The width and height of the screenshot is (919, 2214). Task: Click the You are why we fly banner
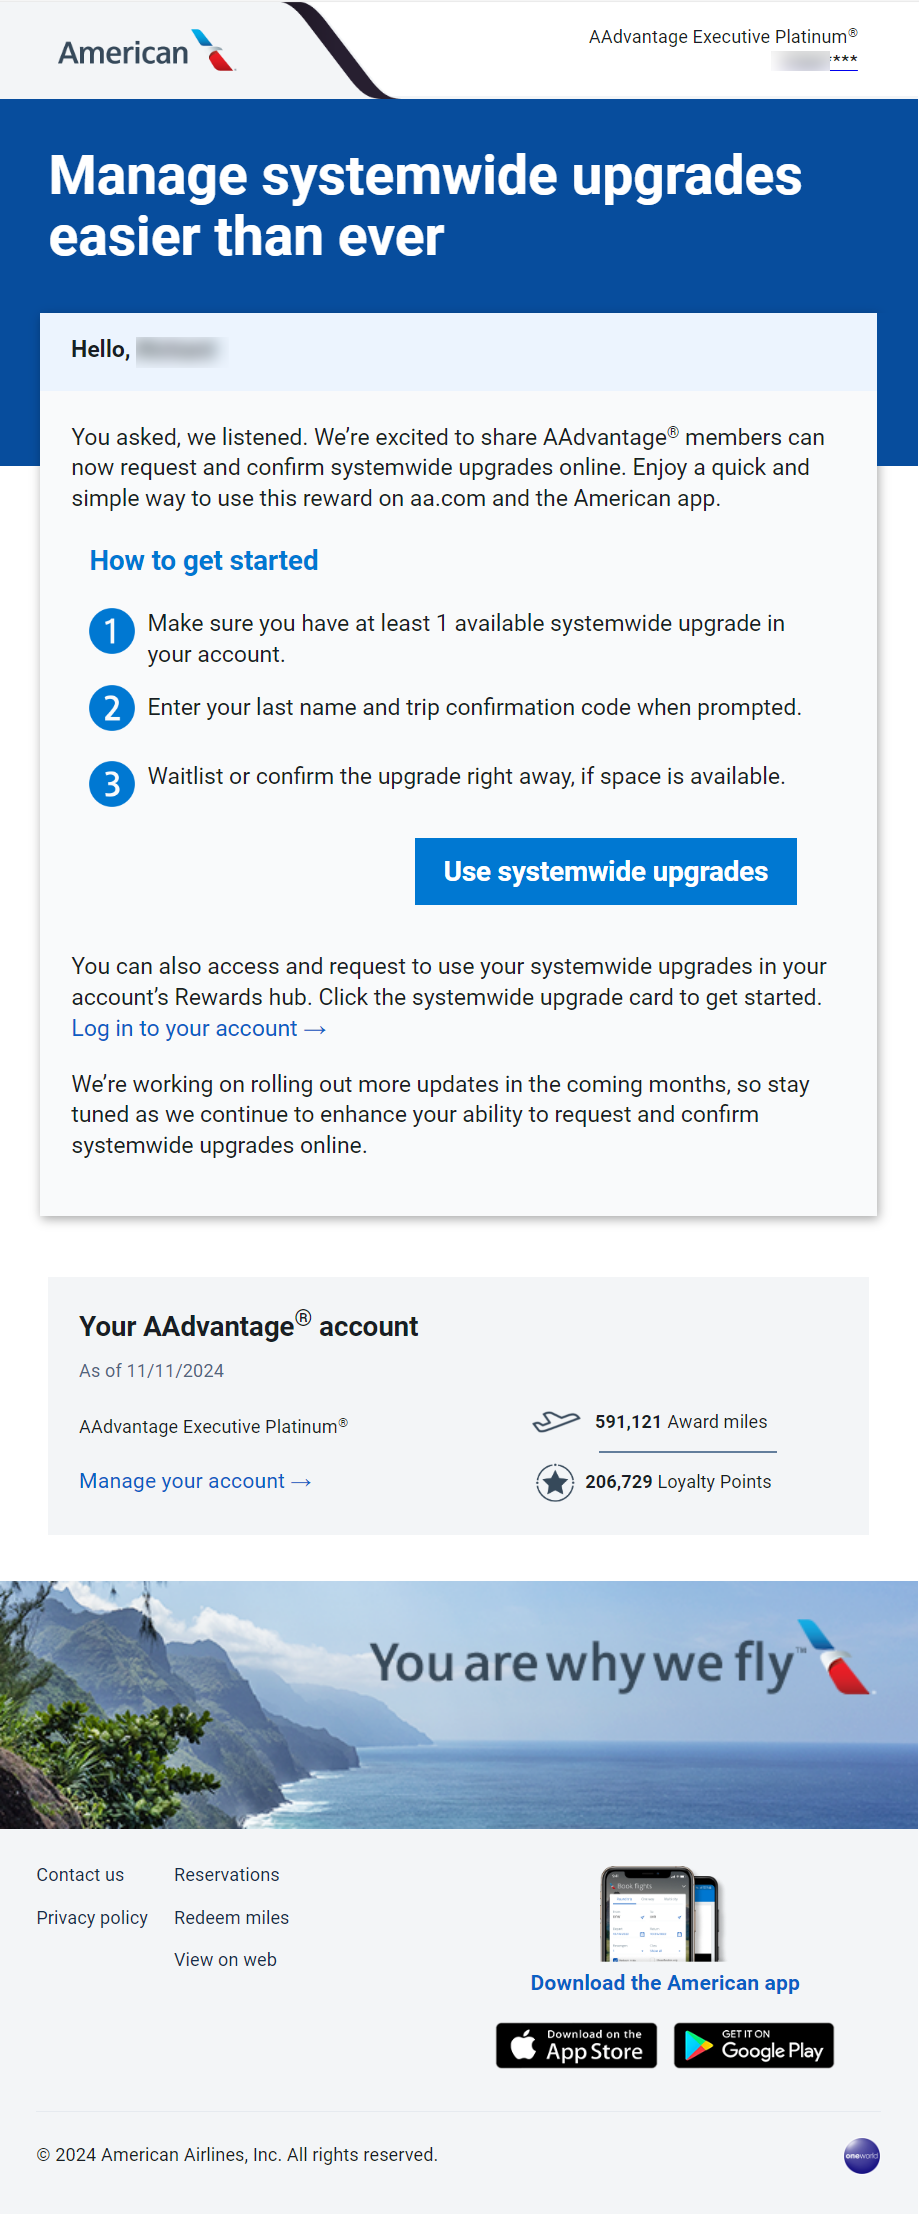pyautogui.click(x=459, y=1704)
